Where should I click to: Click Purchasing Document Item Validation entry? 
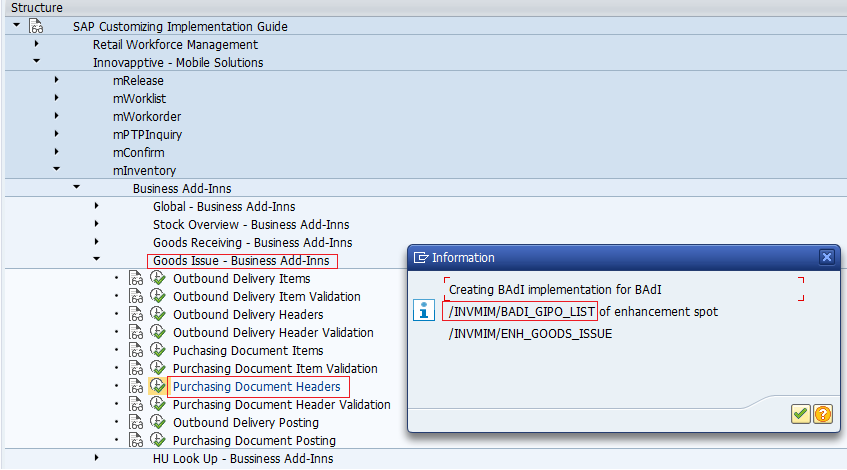pyautogui.click(x=275, y=369)
